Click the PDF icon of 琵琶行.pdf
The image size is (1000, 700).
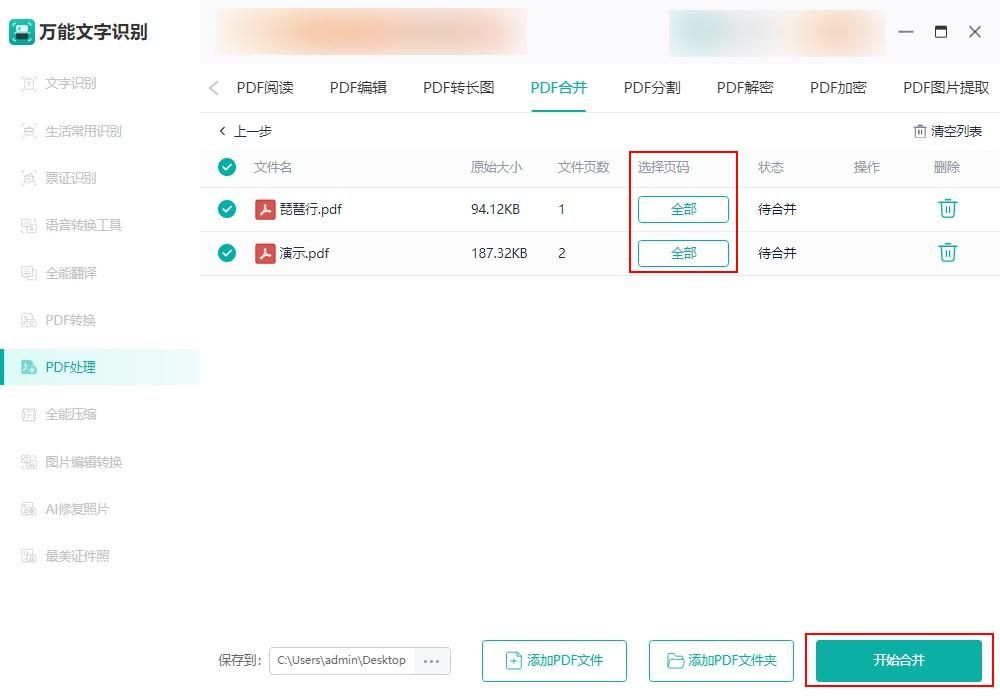[265, 209]
